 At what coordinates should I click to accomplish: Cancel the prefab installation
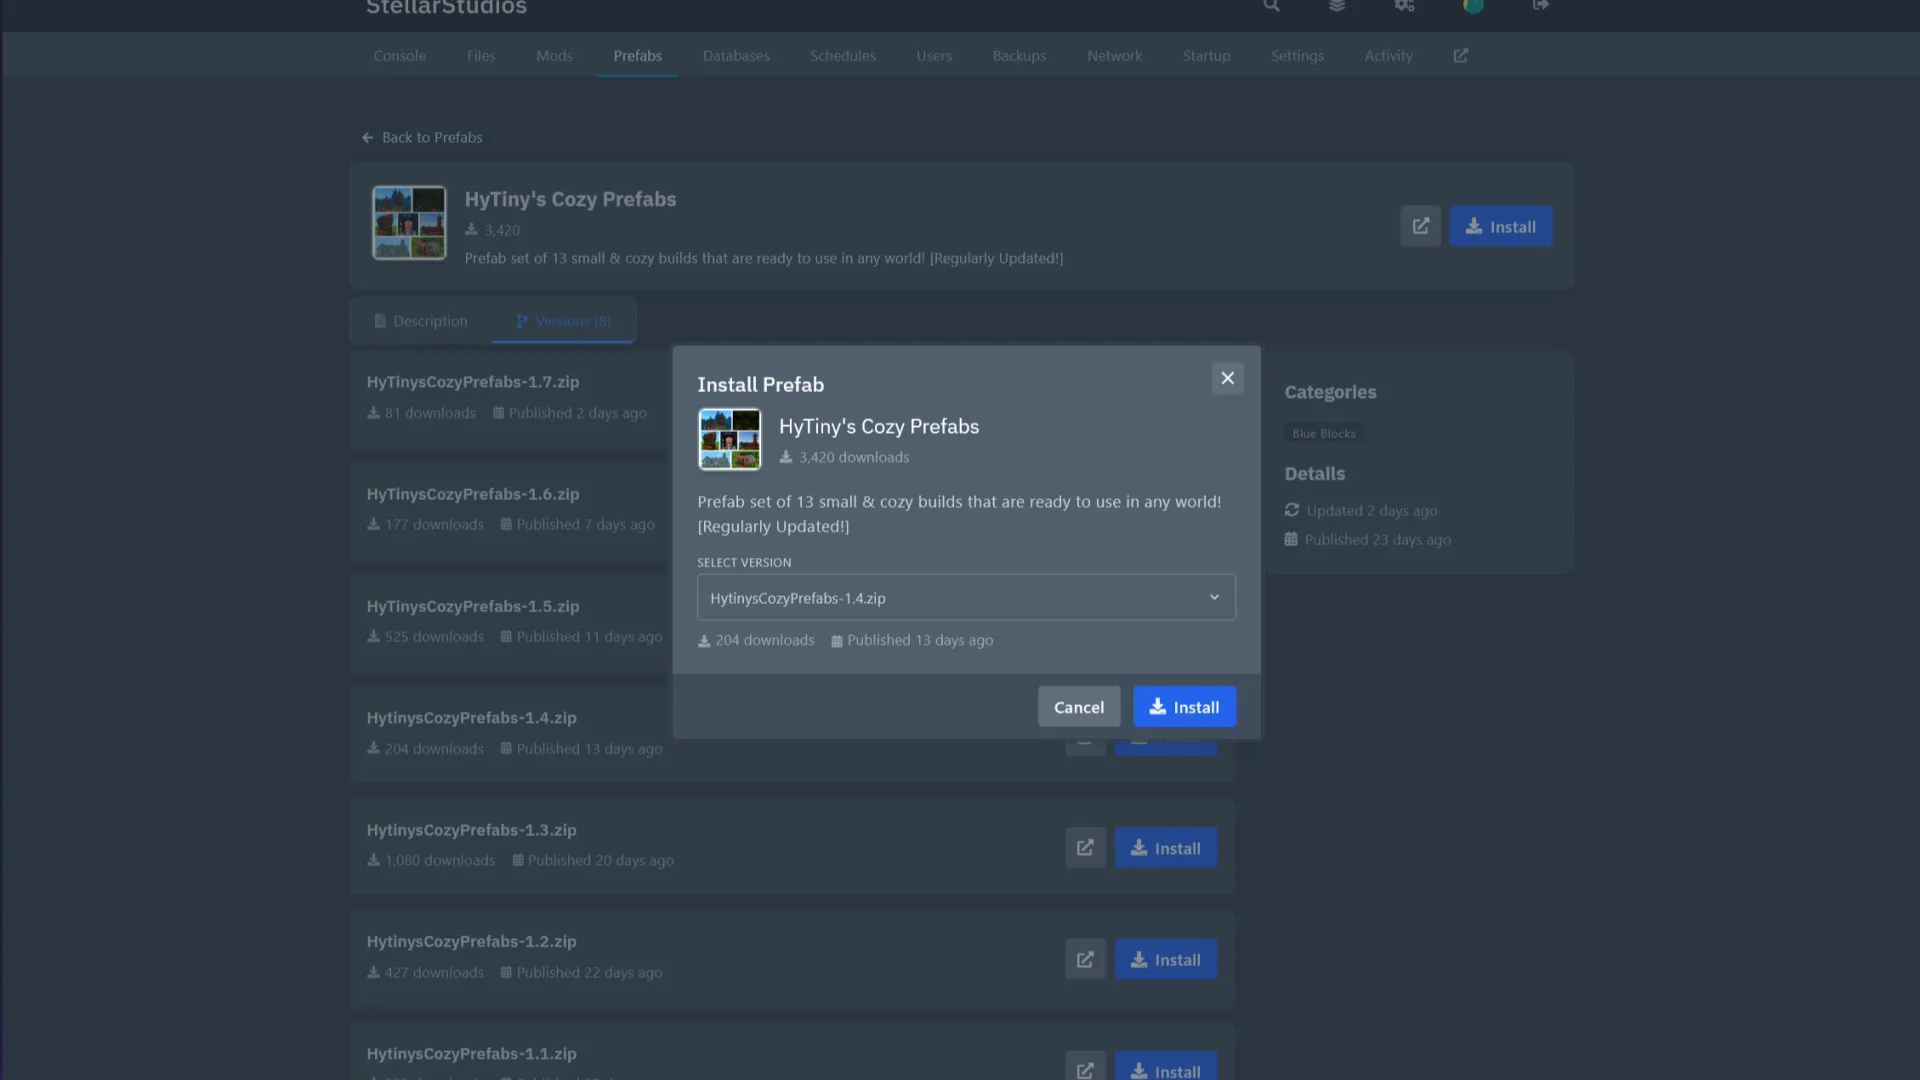click(1078, 707)
